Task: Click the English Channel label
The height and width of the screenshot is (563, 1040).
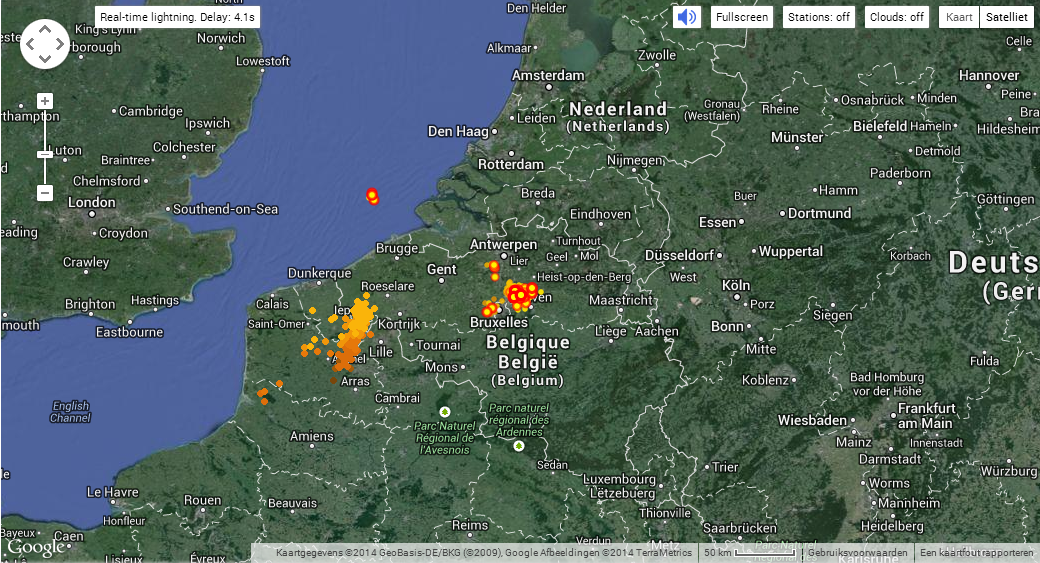Action: click(70, 412)
